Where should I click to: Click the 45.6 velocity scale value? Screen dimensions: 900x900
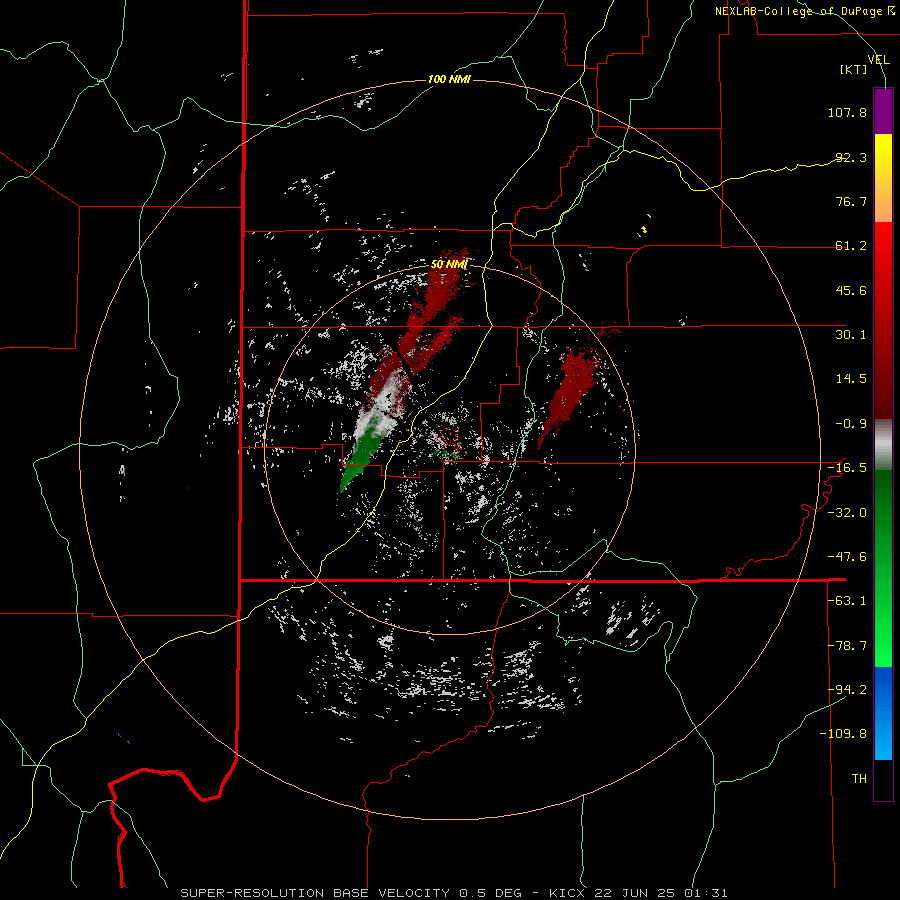851,290
